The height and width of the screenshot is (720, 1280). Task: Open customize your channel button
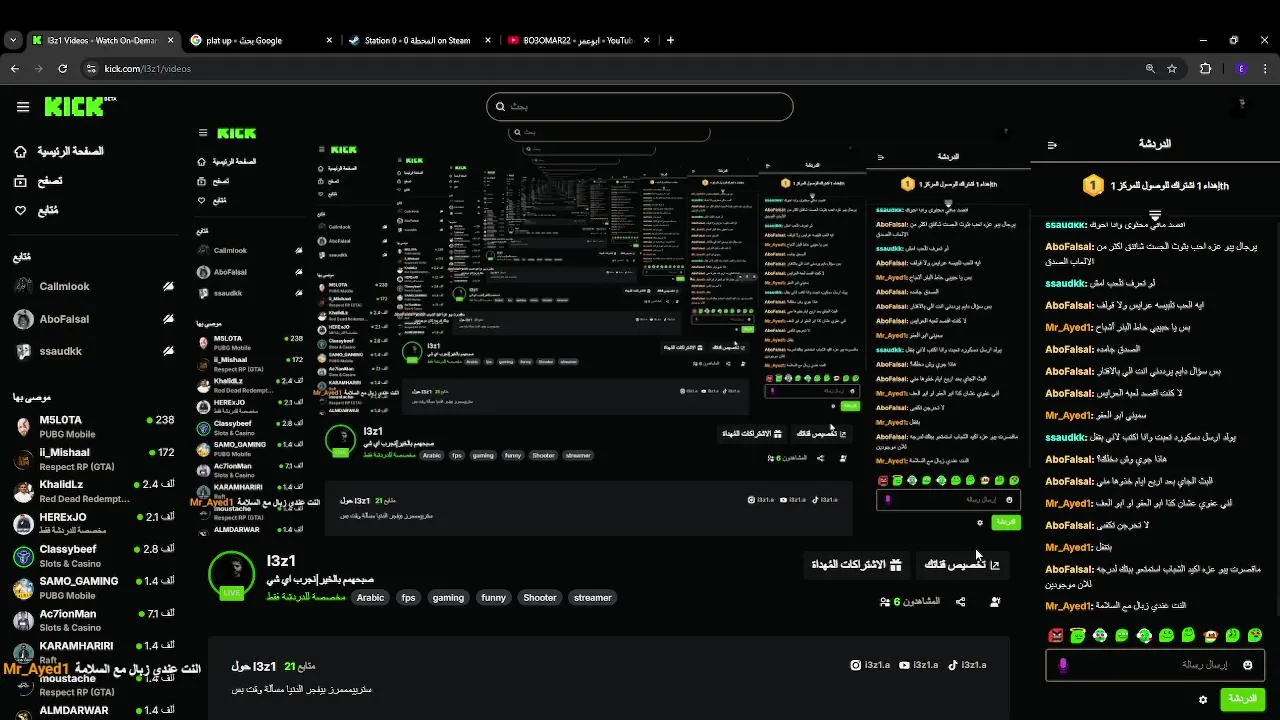click(x=962, y=565)
